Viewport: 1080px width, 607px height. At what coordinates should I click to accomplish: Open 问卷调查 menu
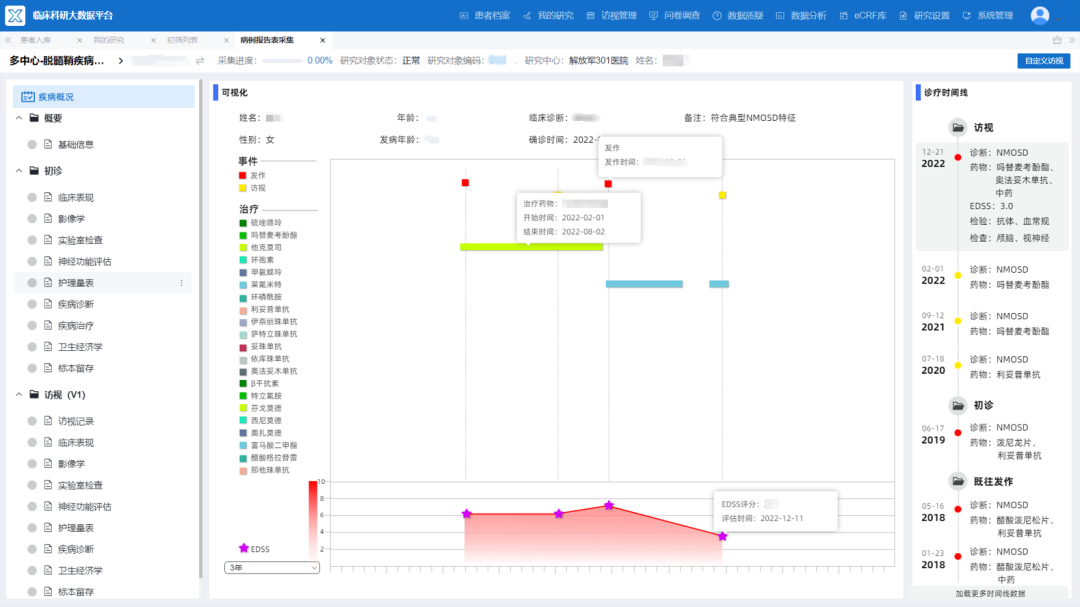[x=675, y=15]
